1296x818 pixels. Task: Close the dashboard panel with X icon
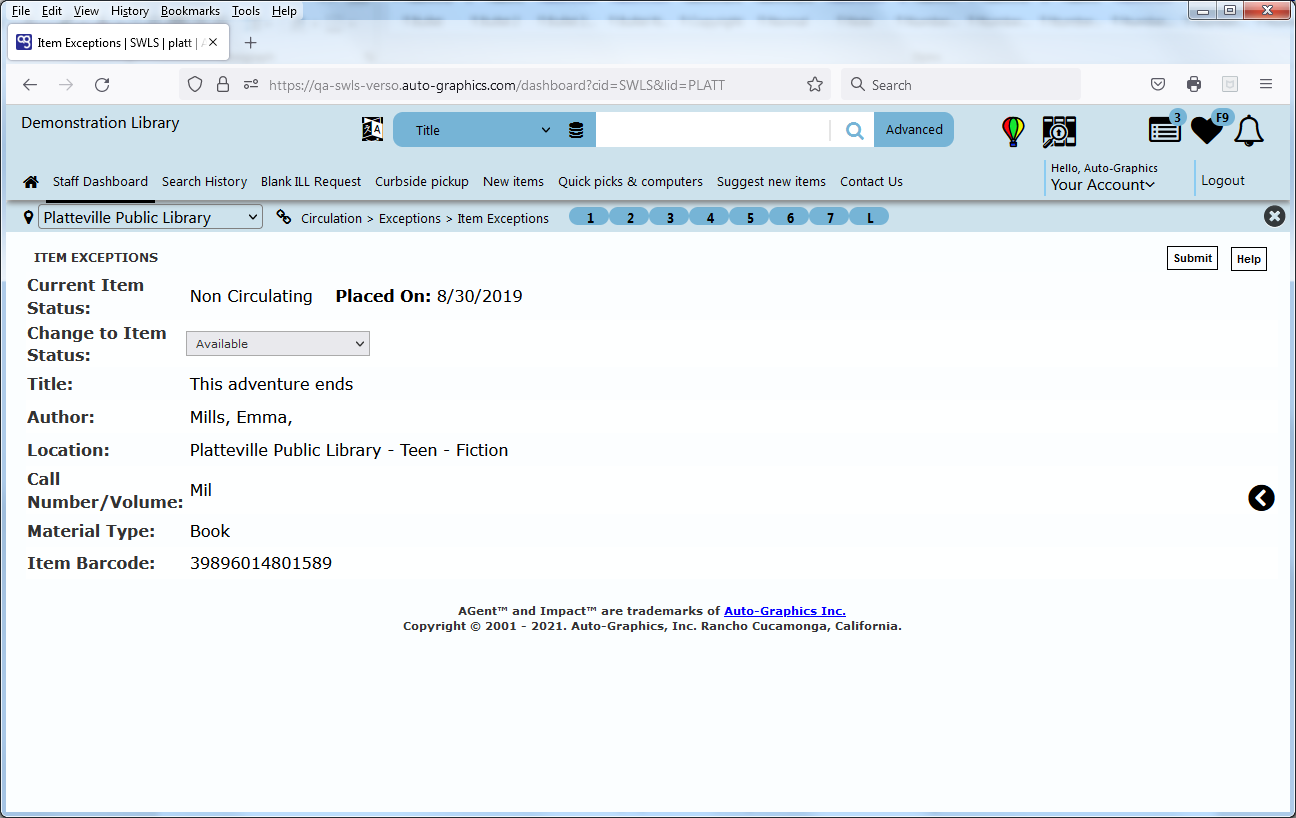(x=1274, y=216)
